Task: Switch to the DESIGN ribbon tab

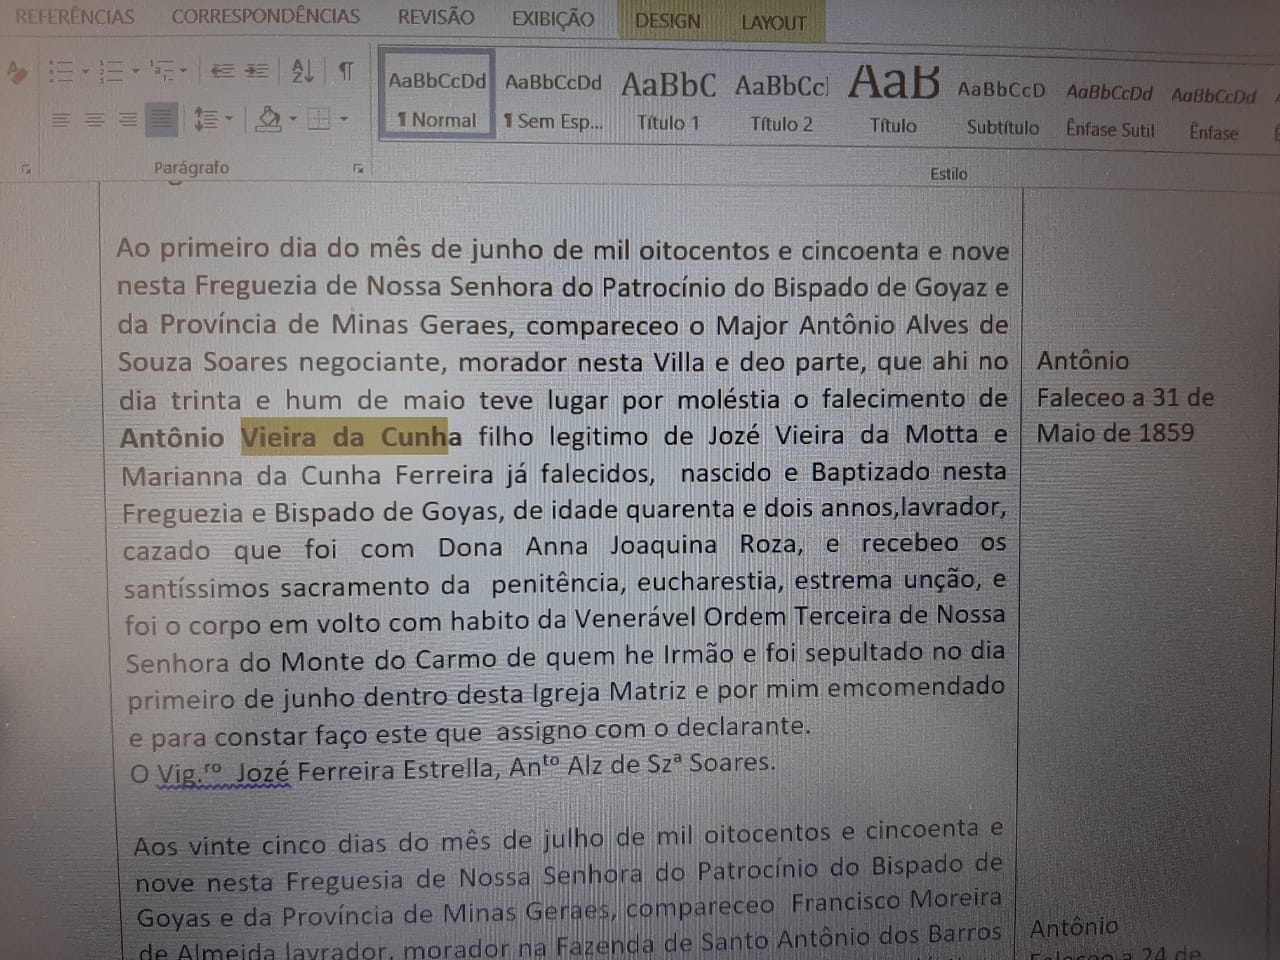Action: pos(665,18)
